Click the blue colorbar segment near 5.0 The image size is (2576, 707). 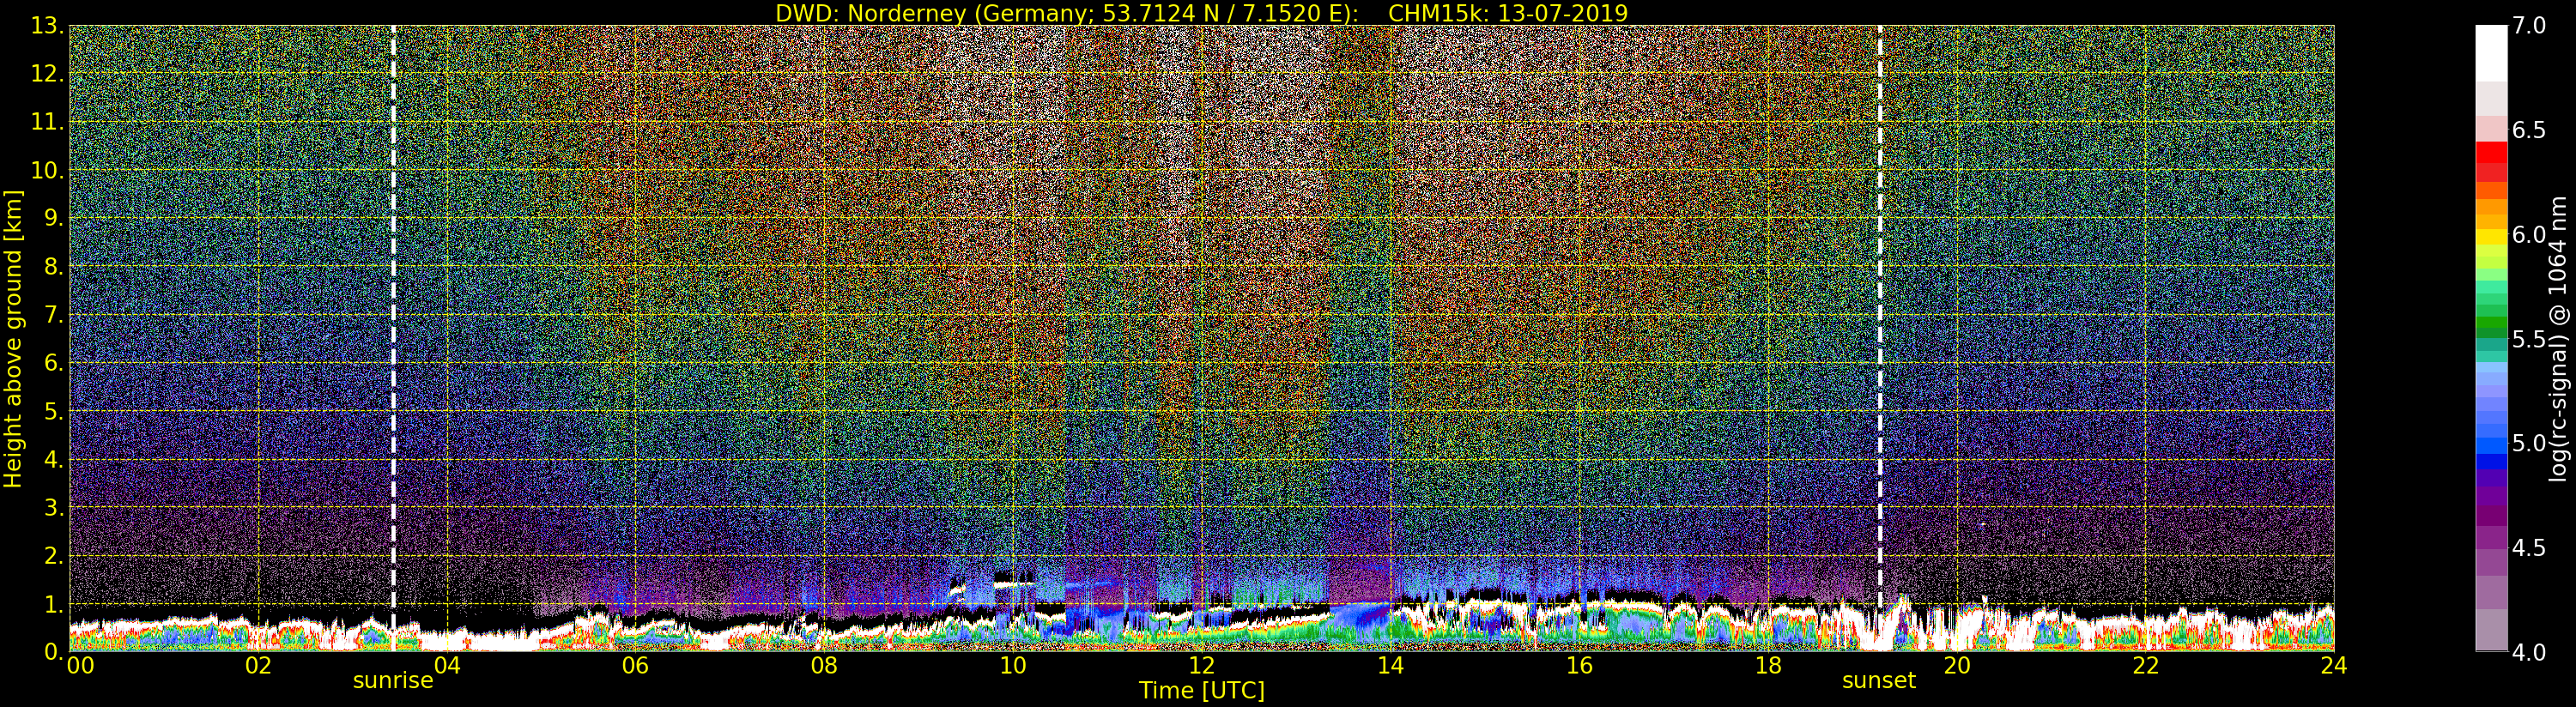(2491, 445)
